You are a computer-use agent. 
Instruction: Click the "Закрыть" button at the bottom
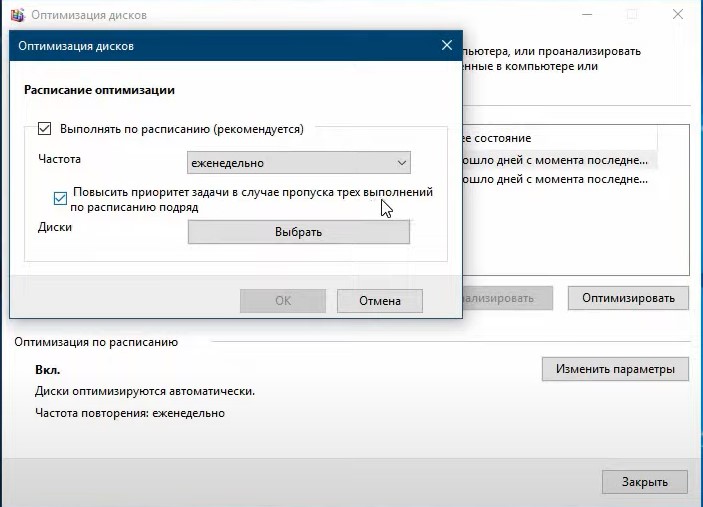644,481
